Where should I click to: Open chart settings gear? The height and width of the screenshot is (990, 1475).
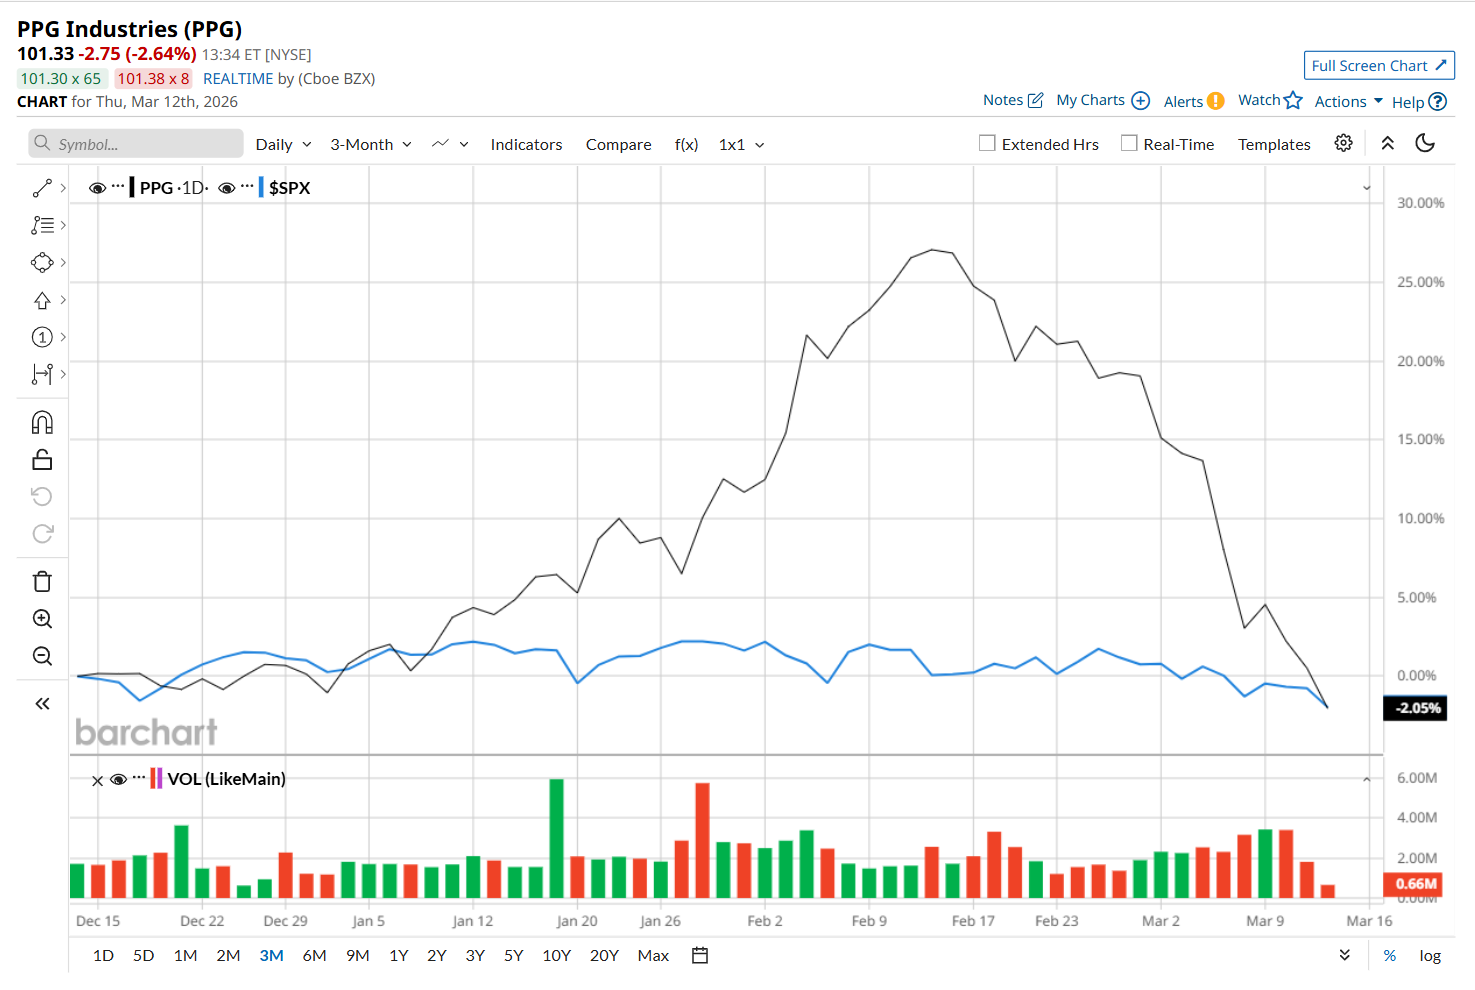click(1343, 143)
